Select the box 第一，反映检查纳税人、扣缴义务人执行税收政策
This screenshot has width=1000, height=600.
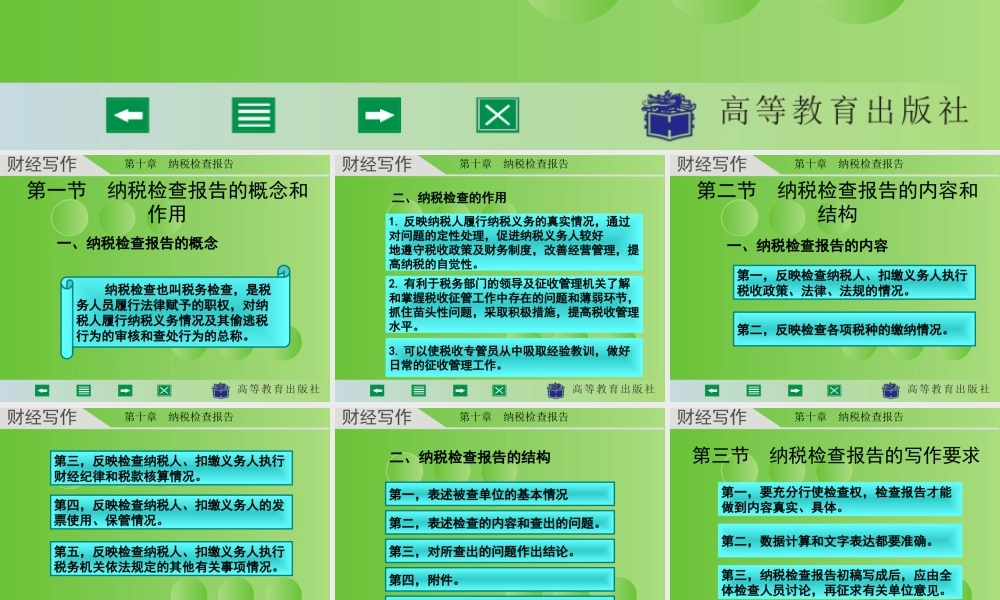[x=854, y=282]
